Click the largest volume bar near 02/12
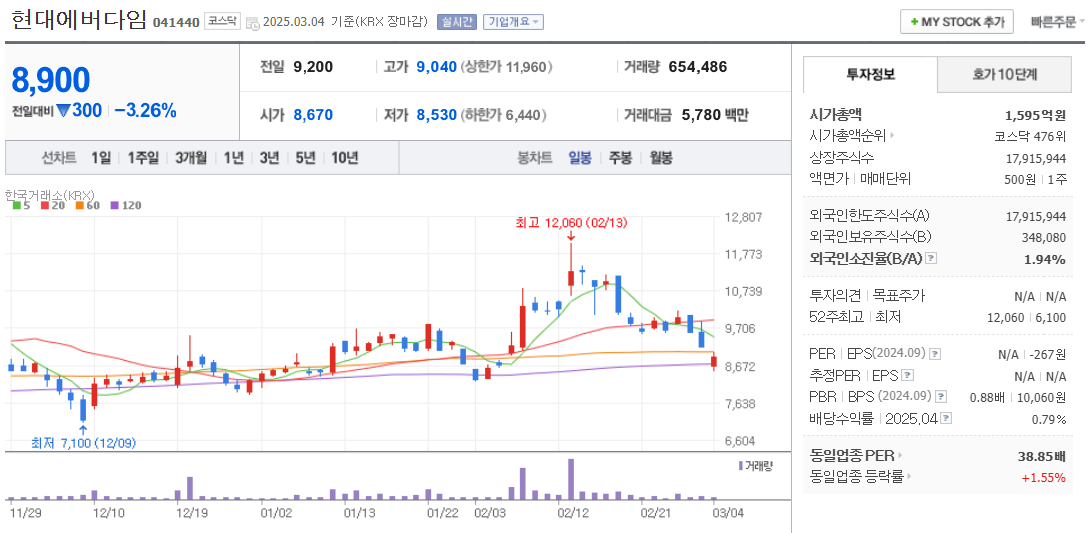The height and width of the screenshot is (533, 1092). [x=571, y=479]
